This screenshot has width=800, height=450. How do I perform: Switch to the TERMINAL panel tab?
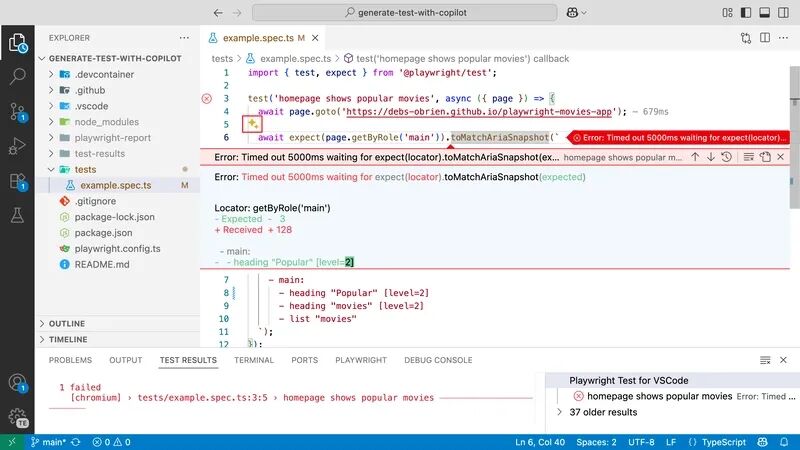[x=254, y=360]
